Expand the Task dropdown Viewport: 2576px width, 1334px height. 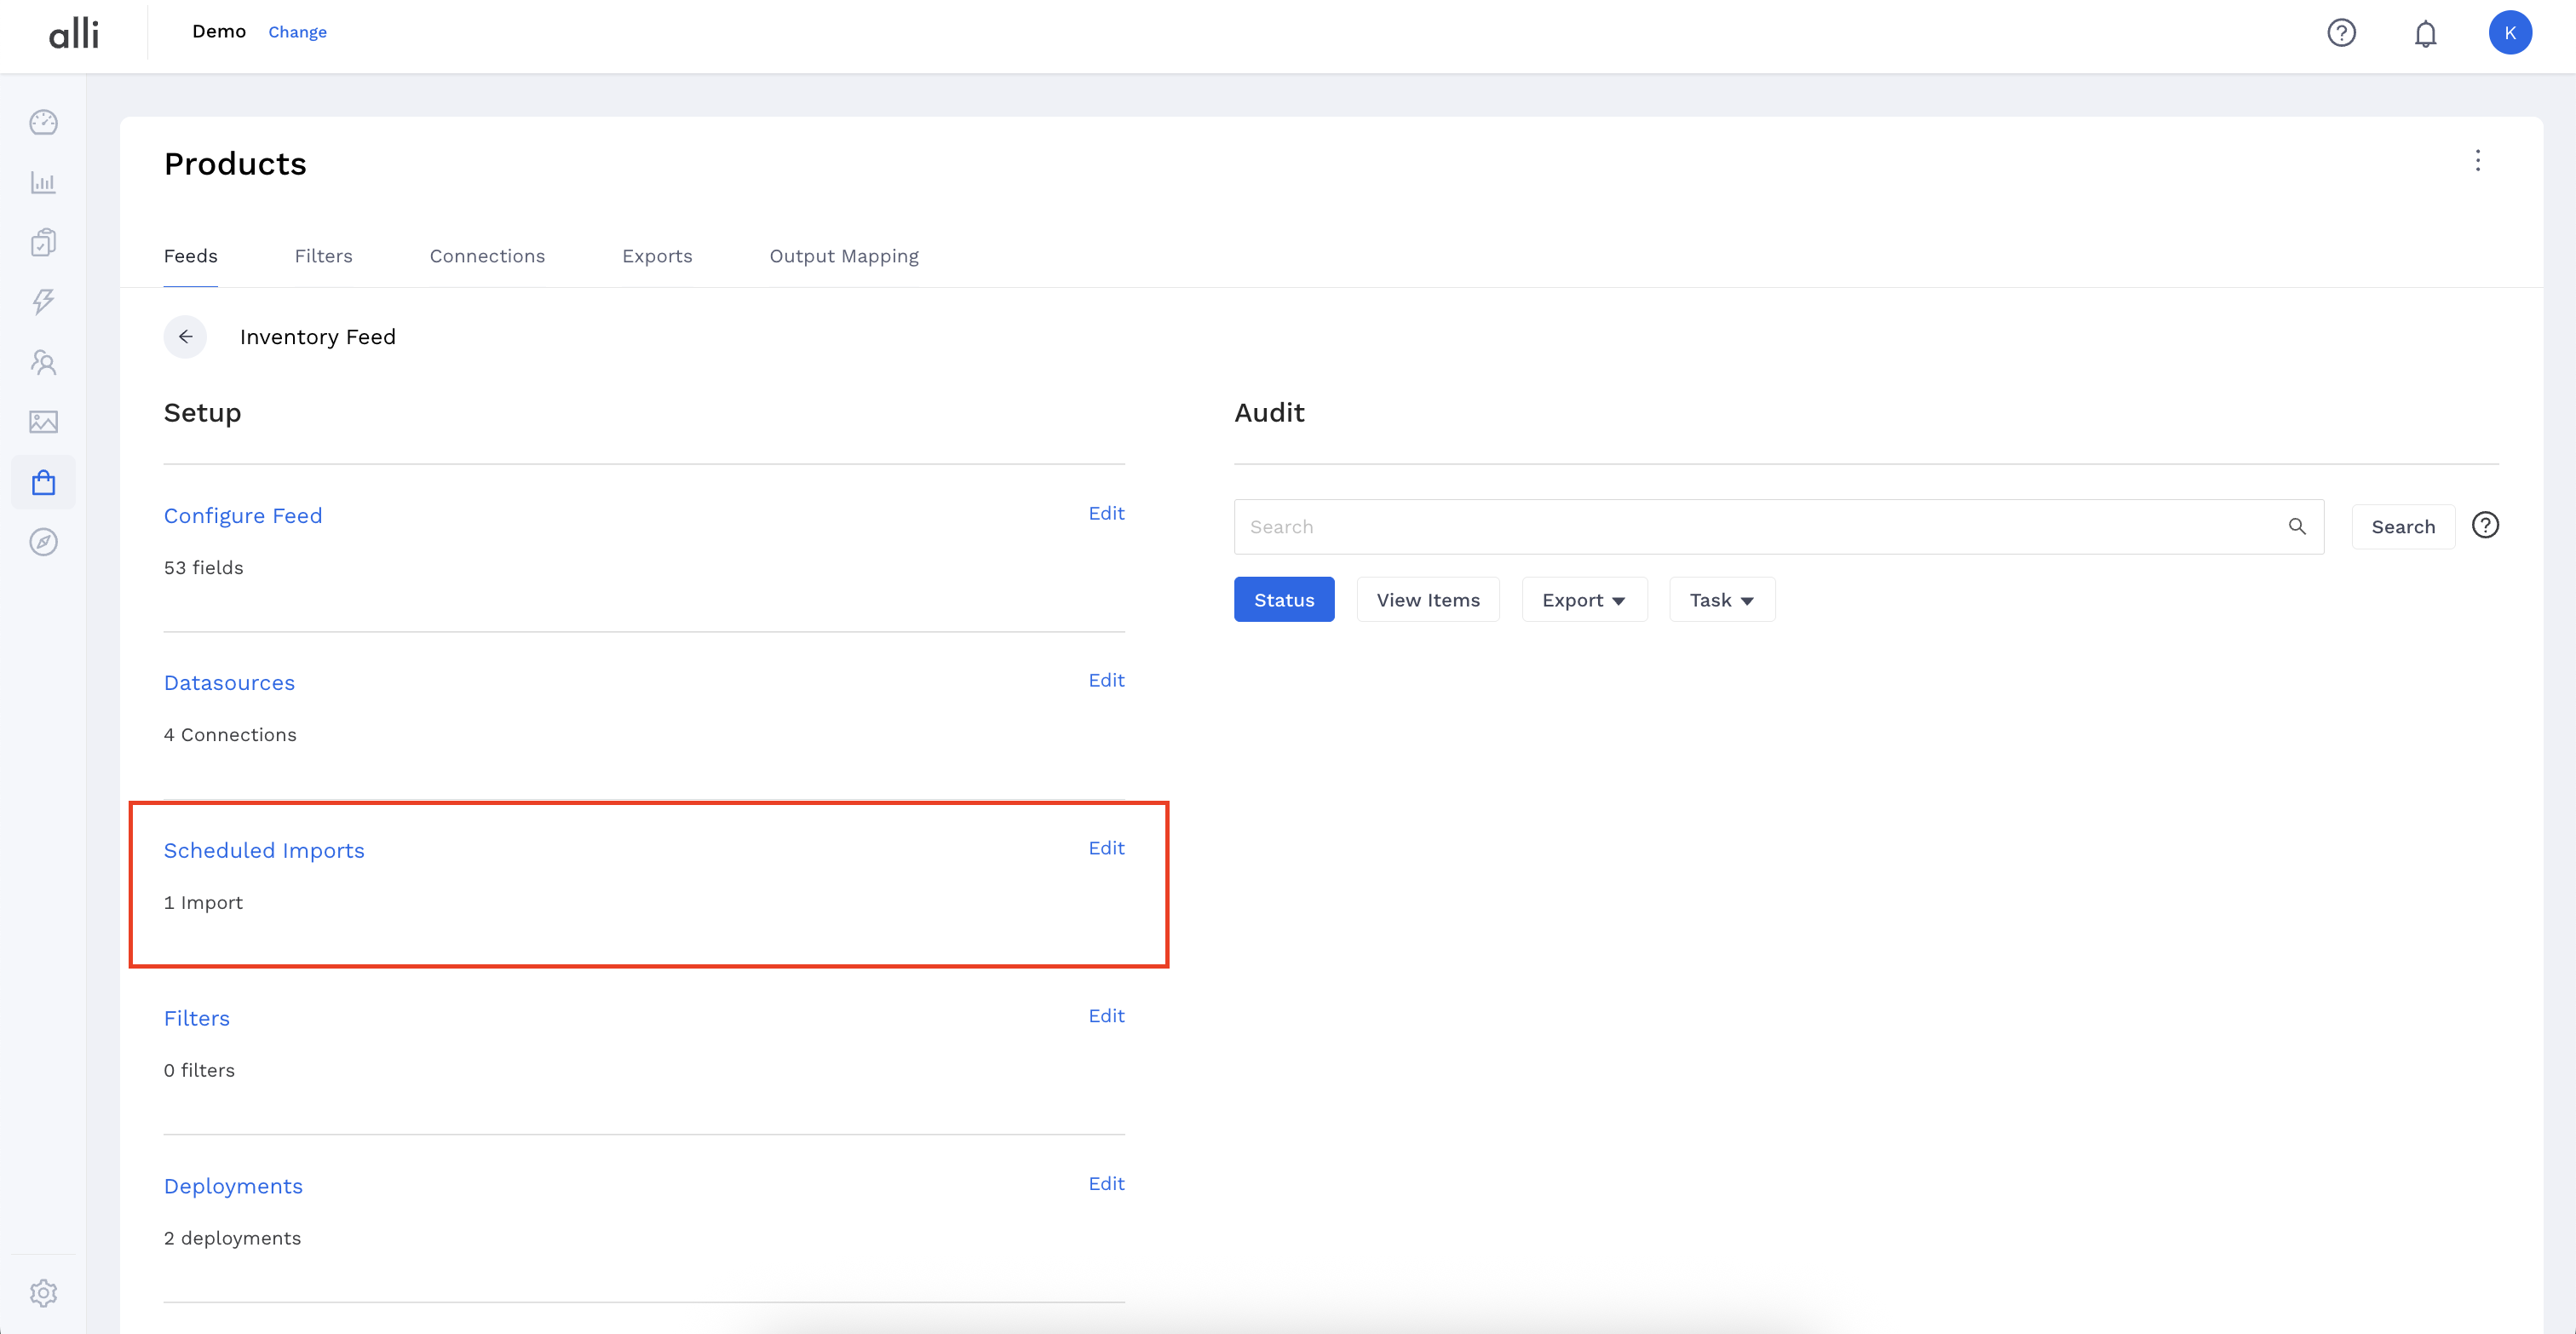[x=1721, y=600]
